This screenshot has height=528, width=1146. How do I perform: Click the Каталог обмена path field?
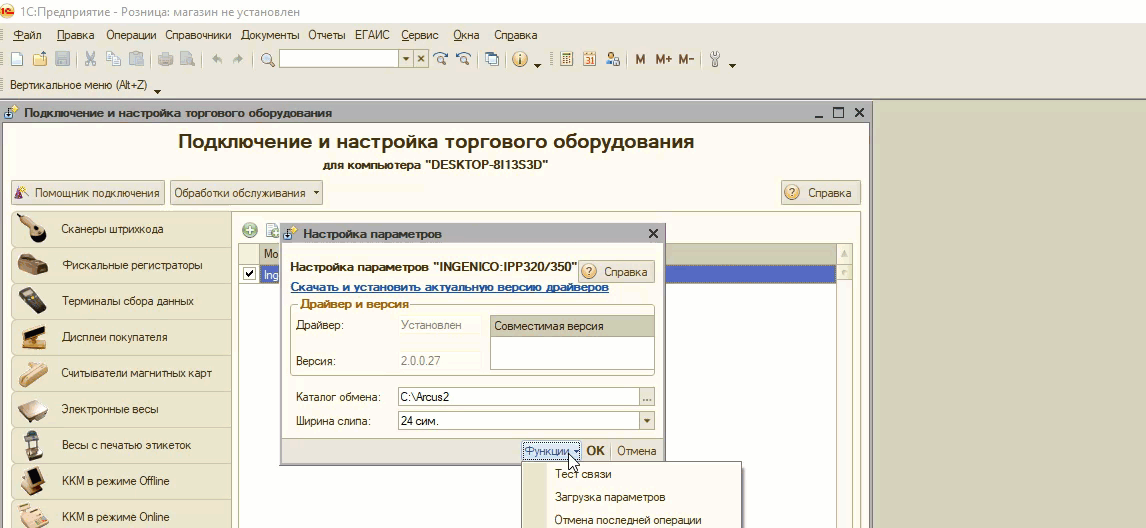point(518,397)
